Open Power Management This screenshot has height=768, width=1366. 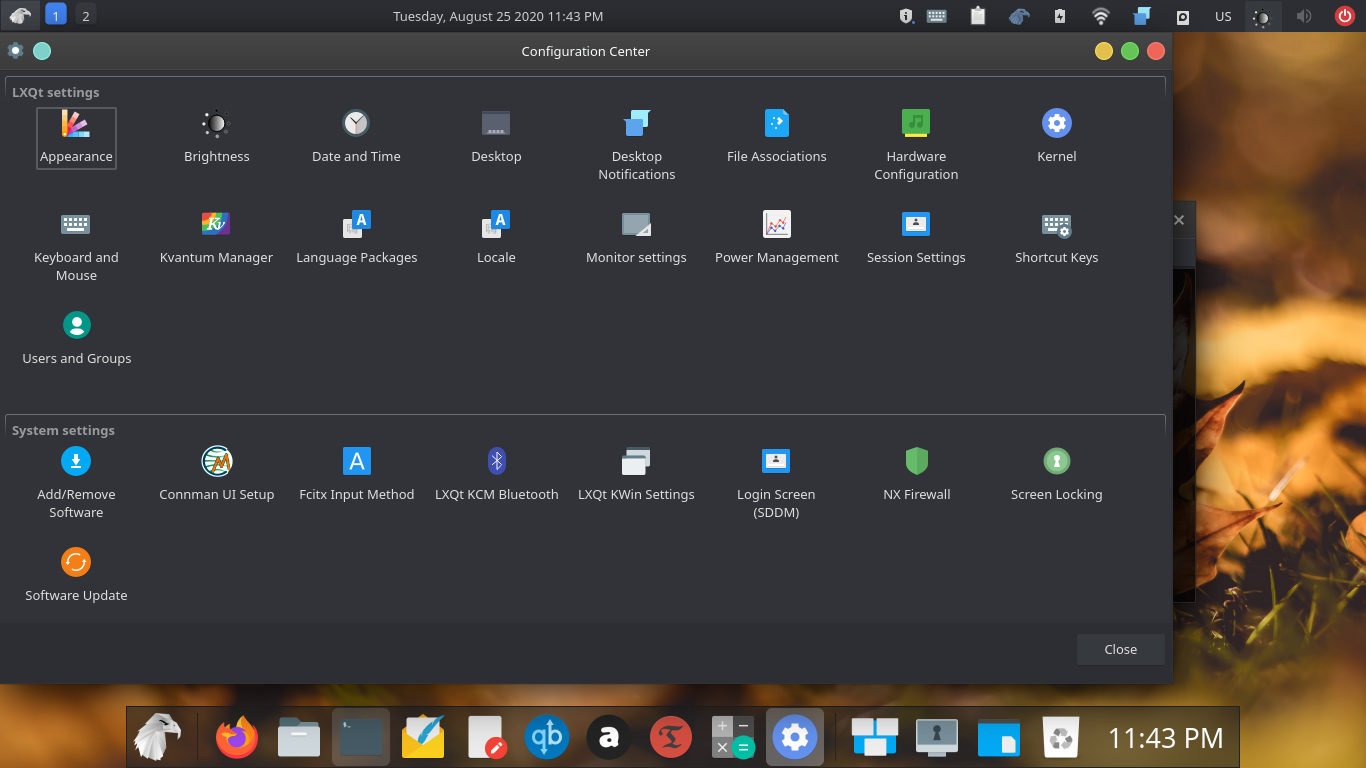(x=777, y=239)
